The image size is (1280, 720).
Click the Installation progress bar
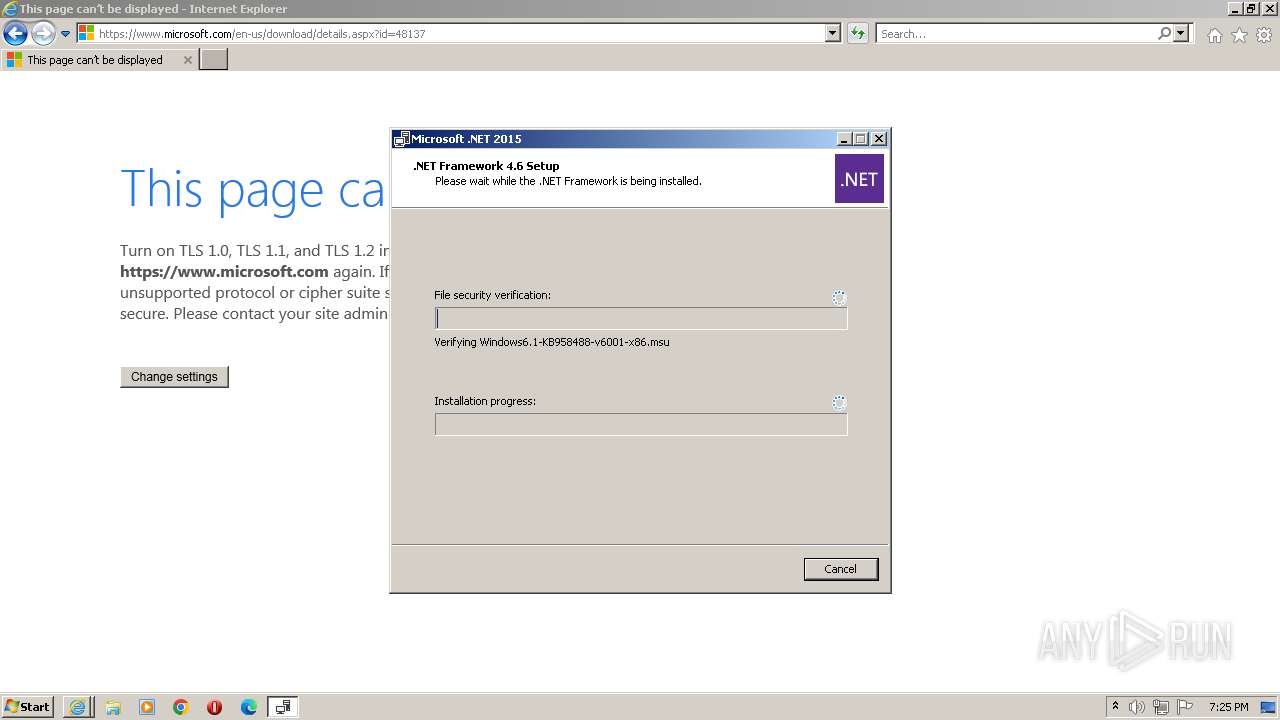click(x=641, y=424)
